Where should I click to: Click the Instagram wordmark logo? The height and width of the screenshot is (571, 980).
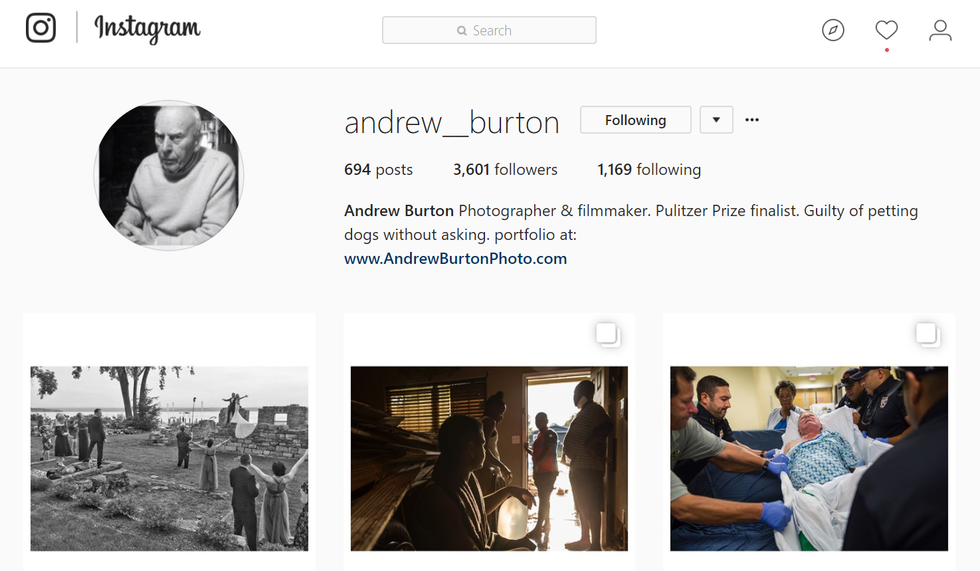tap(148, 29)
